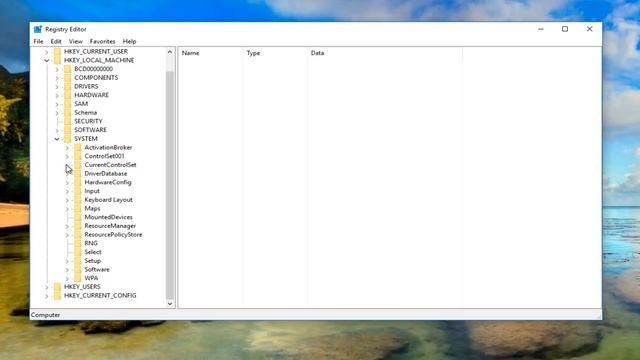Screen dimensions: 640x360
Task: Click the HKEY_LOCAL_MACHINE folder icon
Action: (57, 60)
